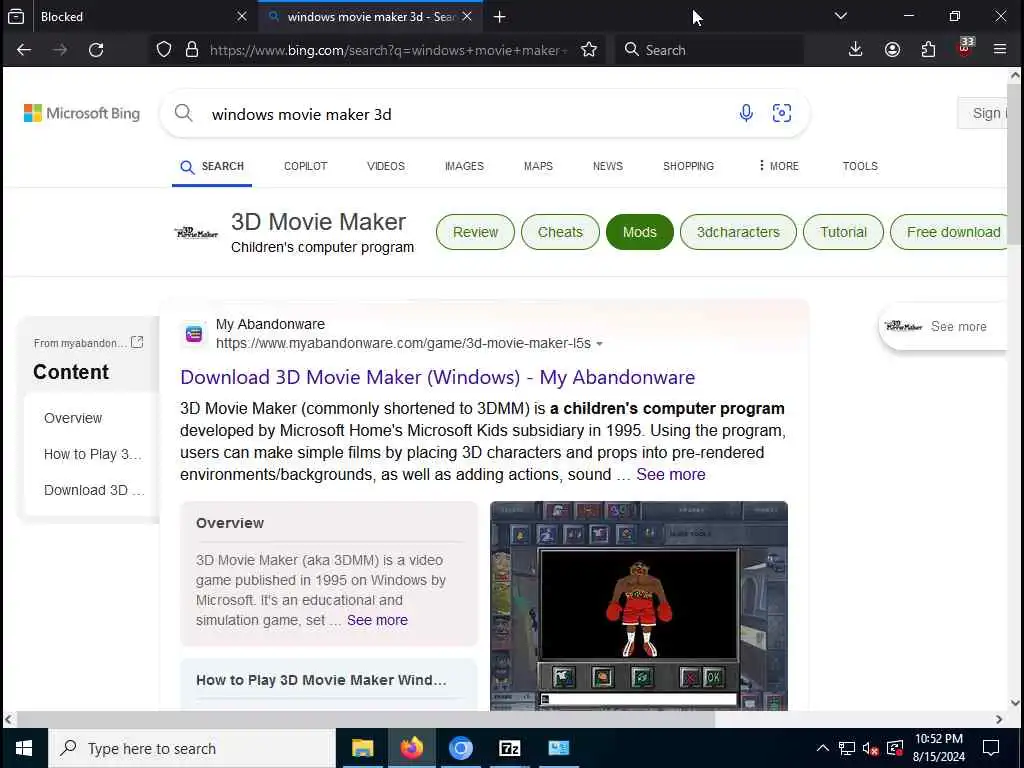The height and width of the screenshot is (768, 1024).
Task: Expand the myabandonware URL dropdown arrow
Action: pos(600,344)
